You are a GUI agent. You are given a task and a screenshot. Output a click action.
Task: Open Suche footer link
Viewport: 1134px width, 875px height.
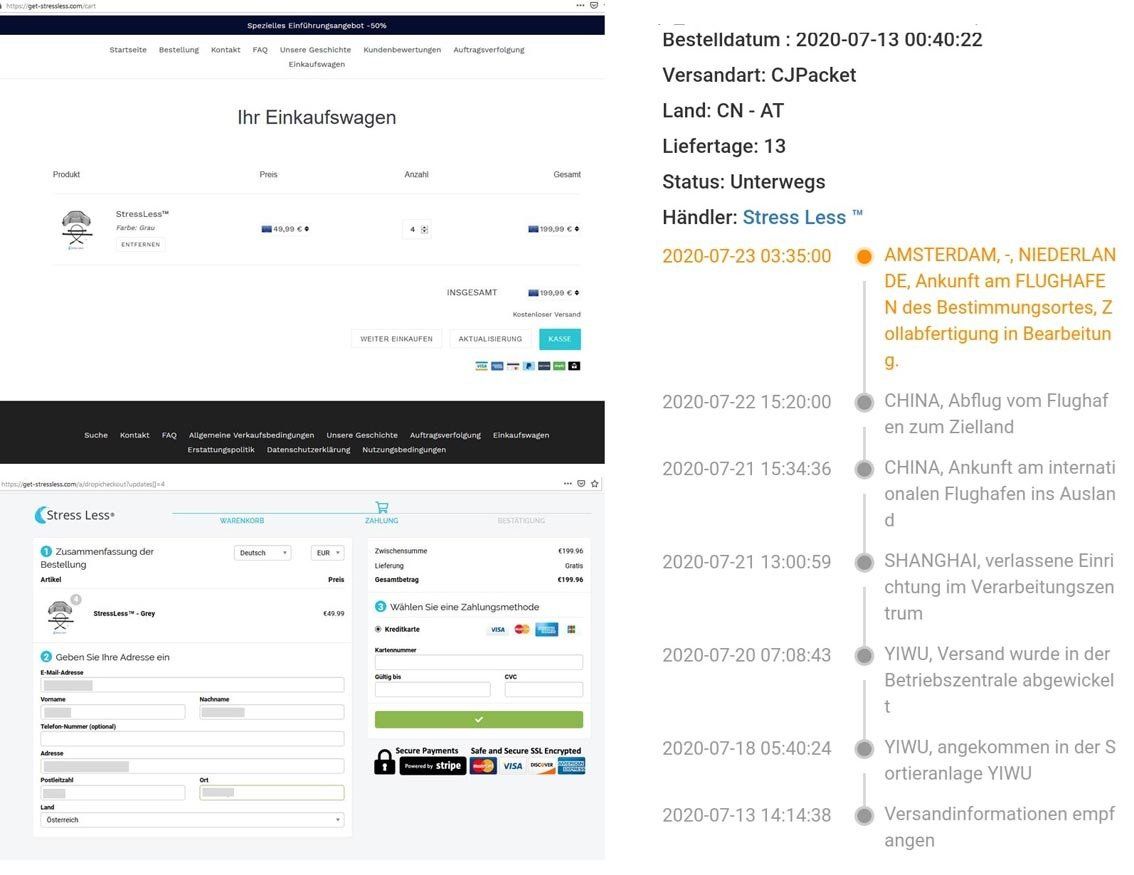(95, 435)
